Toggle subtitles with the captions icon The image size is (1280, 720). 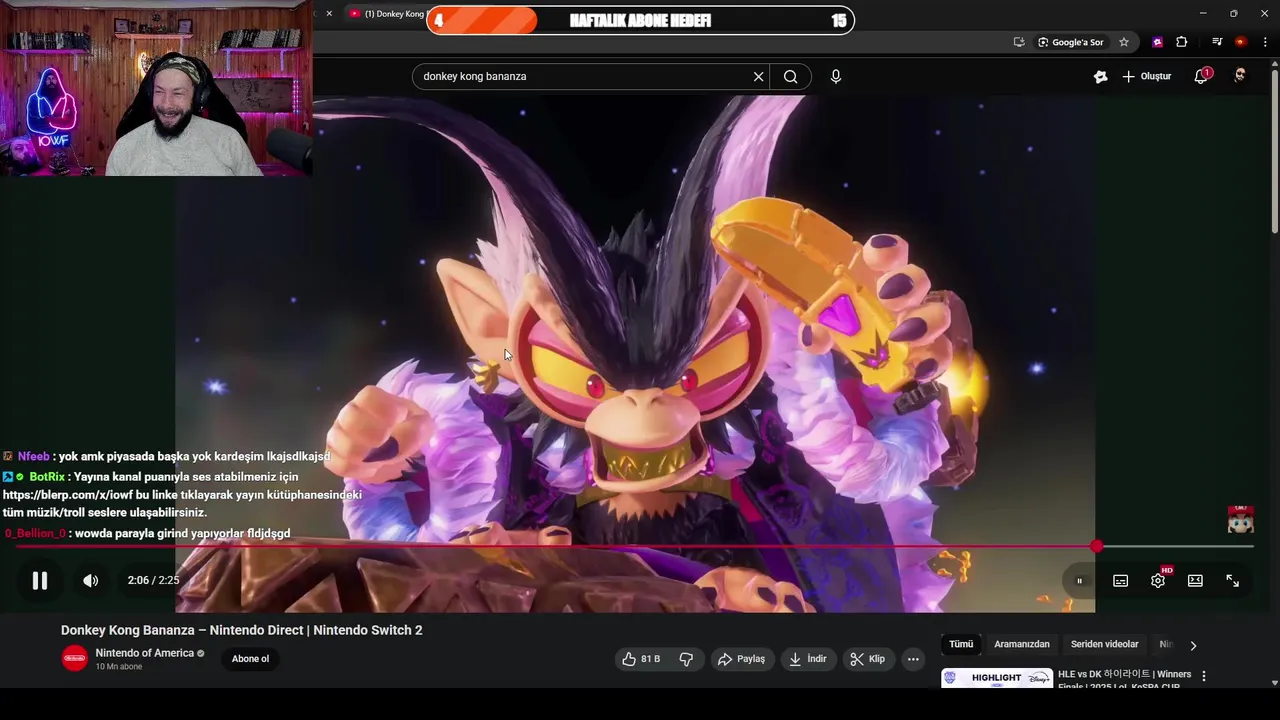coord(1121,581)
